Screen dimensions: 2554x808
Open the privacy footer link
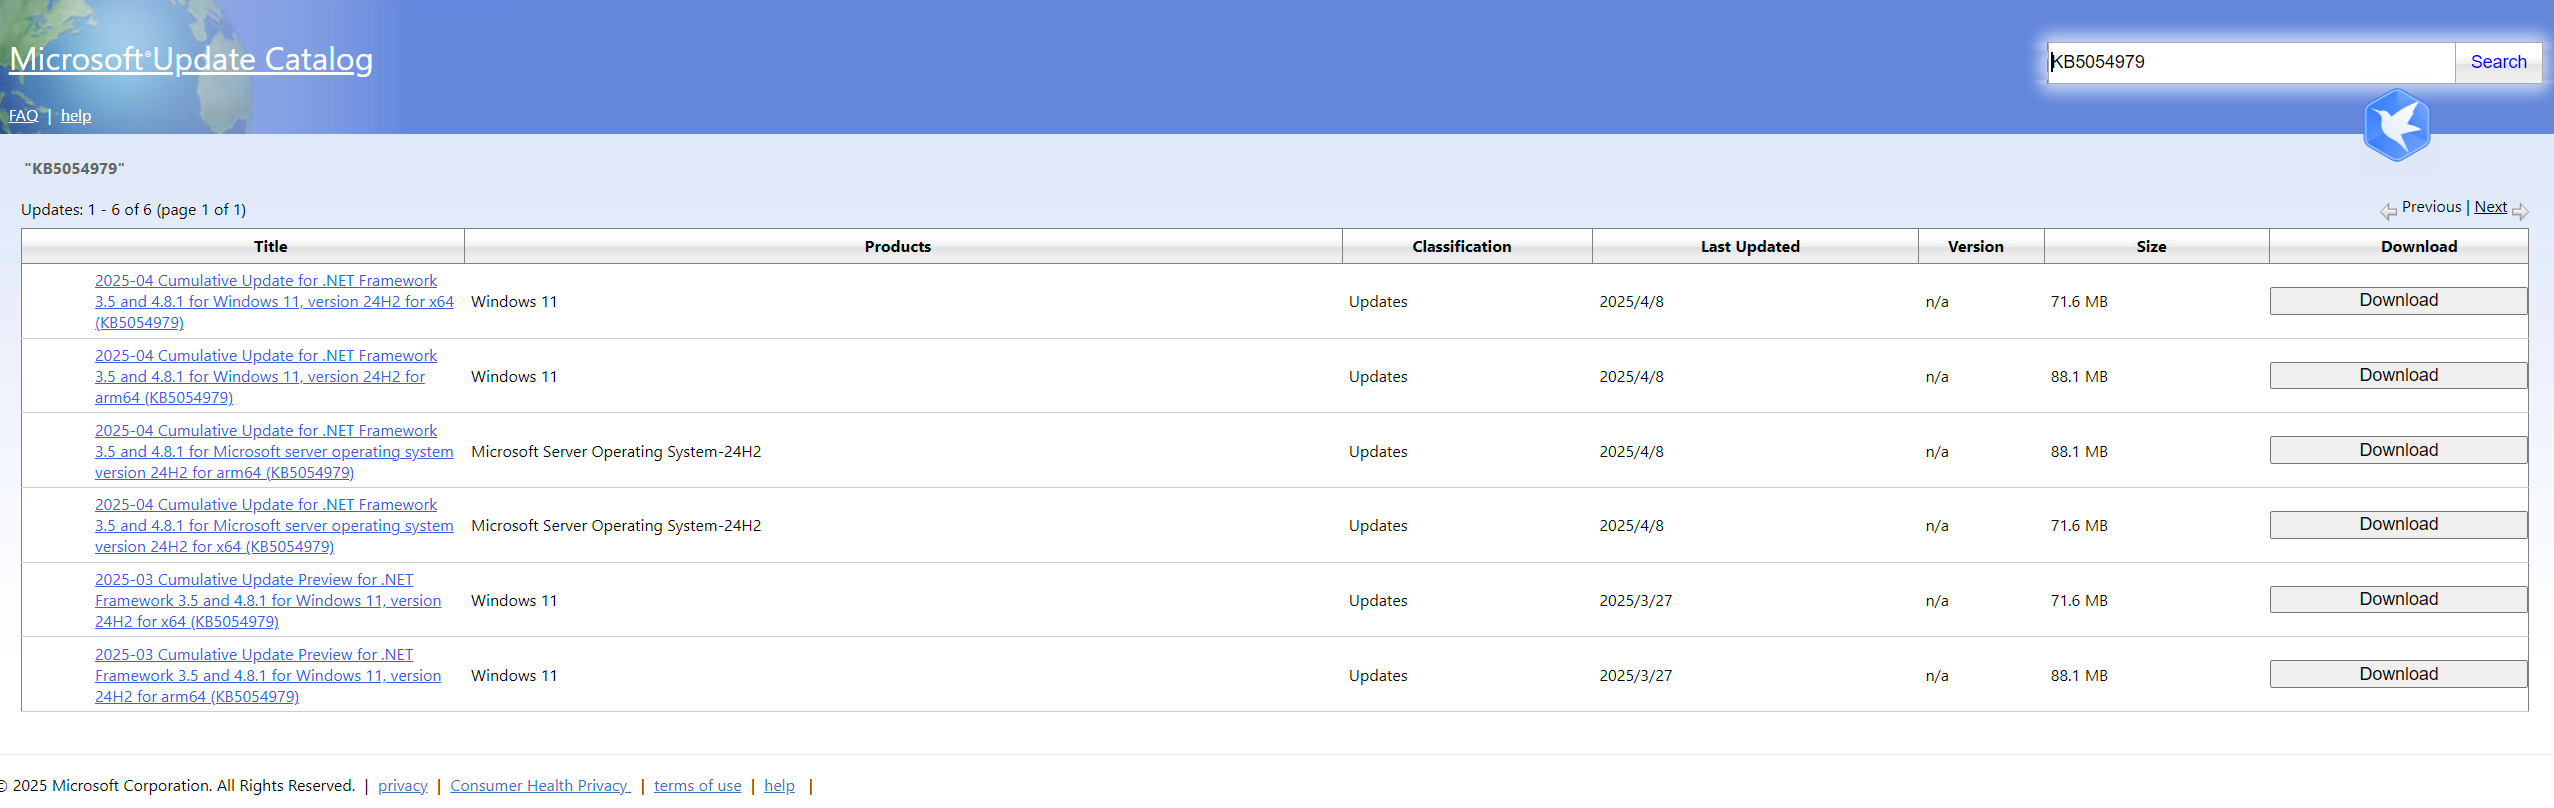pyautogui.click(x=403, y=786)
